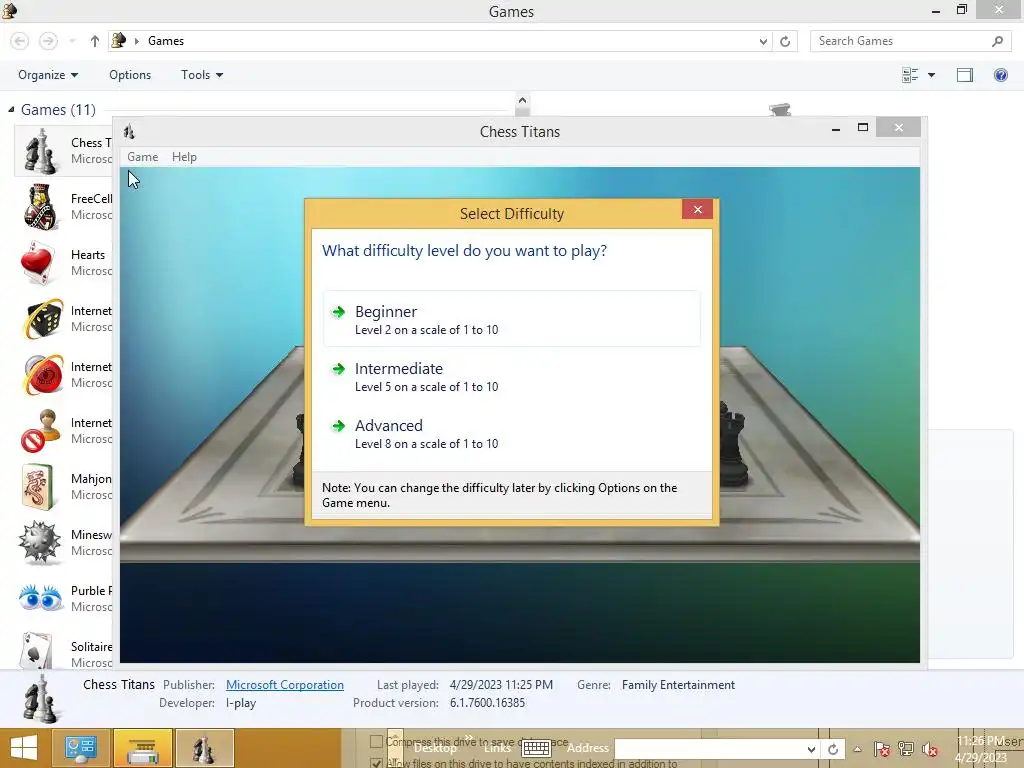Click the Windows Start button
This screenshot has height=768, width=1024.
(24, 748)
